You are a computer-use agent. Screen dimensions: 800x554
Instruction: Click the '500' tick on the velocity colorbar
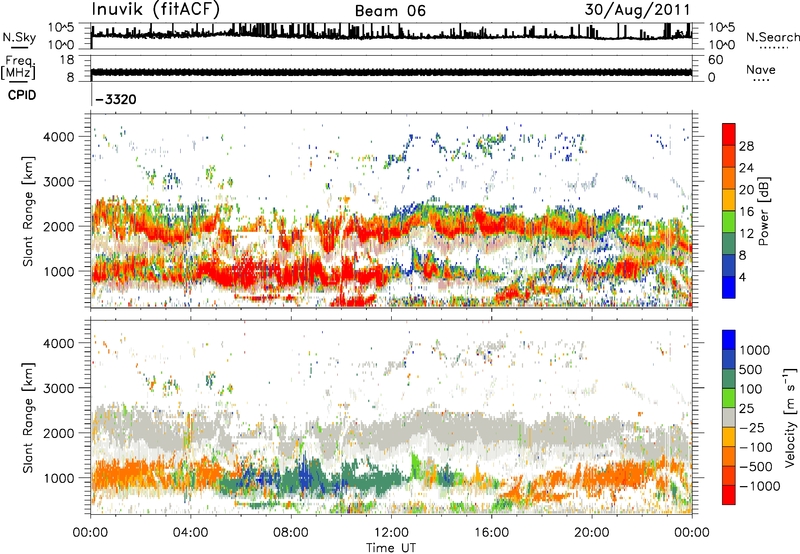coord(751,369)
